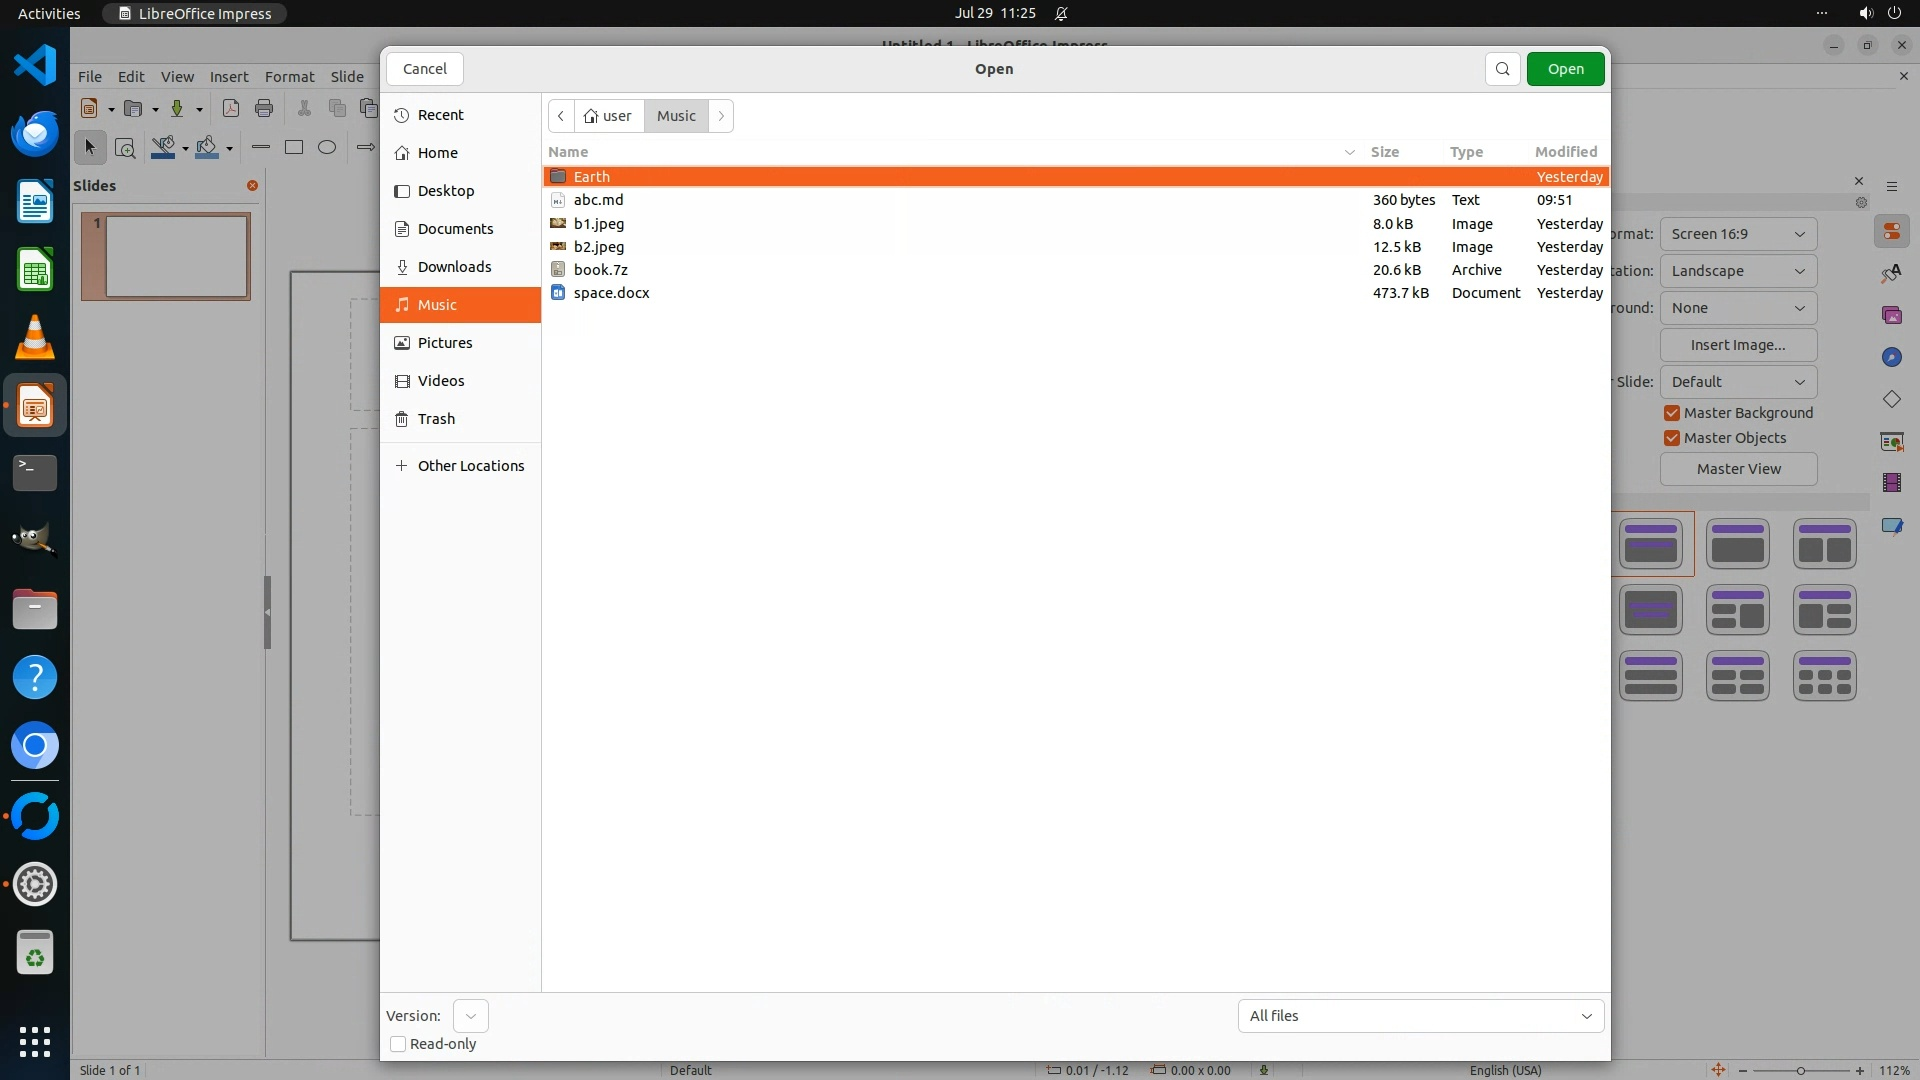Viewport: 1920px width, 1080px height.
Task: Open the Screen 16:9 format dropdown
Action: [x=1738, y=234]
